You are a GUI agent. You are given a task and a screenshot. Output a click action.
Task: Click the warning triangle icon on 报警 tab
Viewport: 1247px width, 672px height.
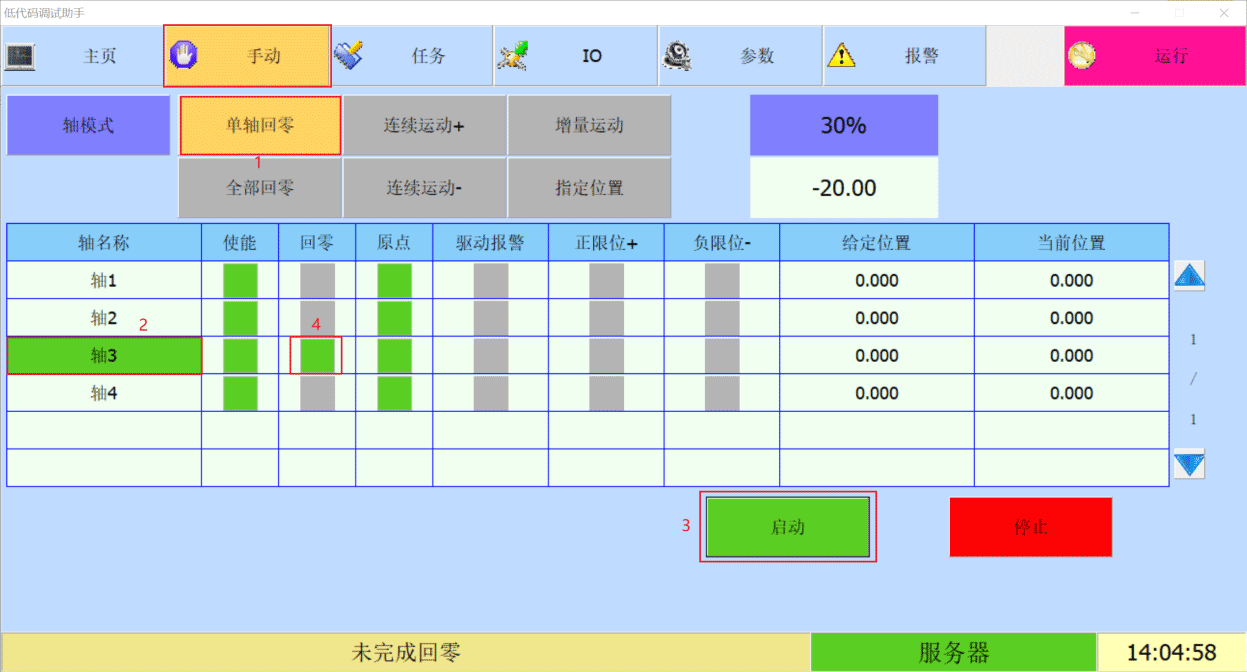coord(841,56)
